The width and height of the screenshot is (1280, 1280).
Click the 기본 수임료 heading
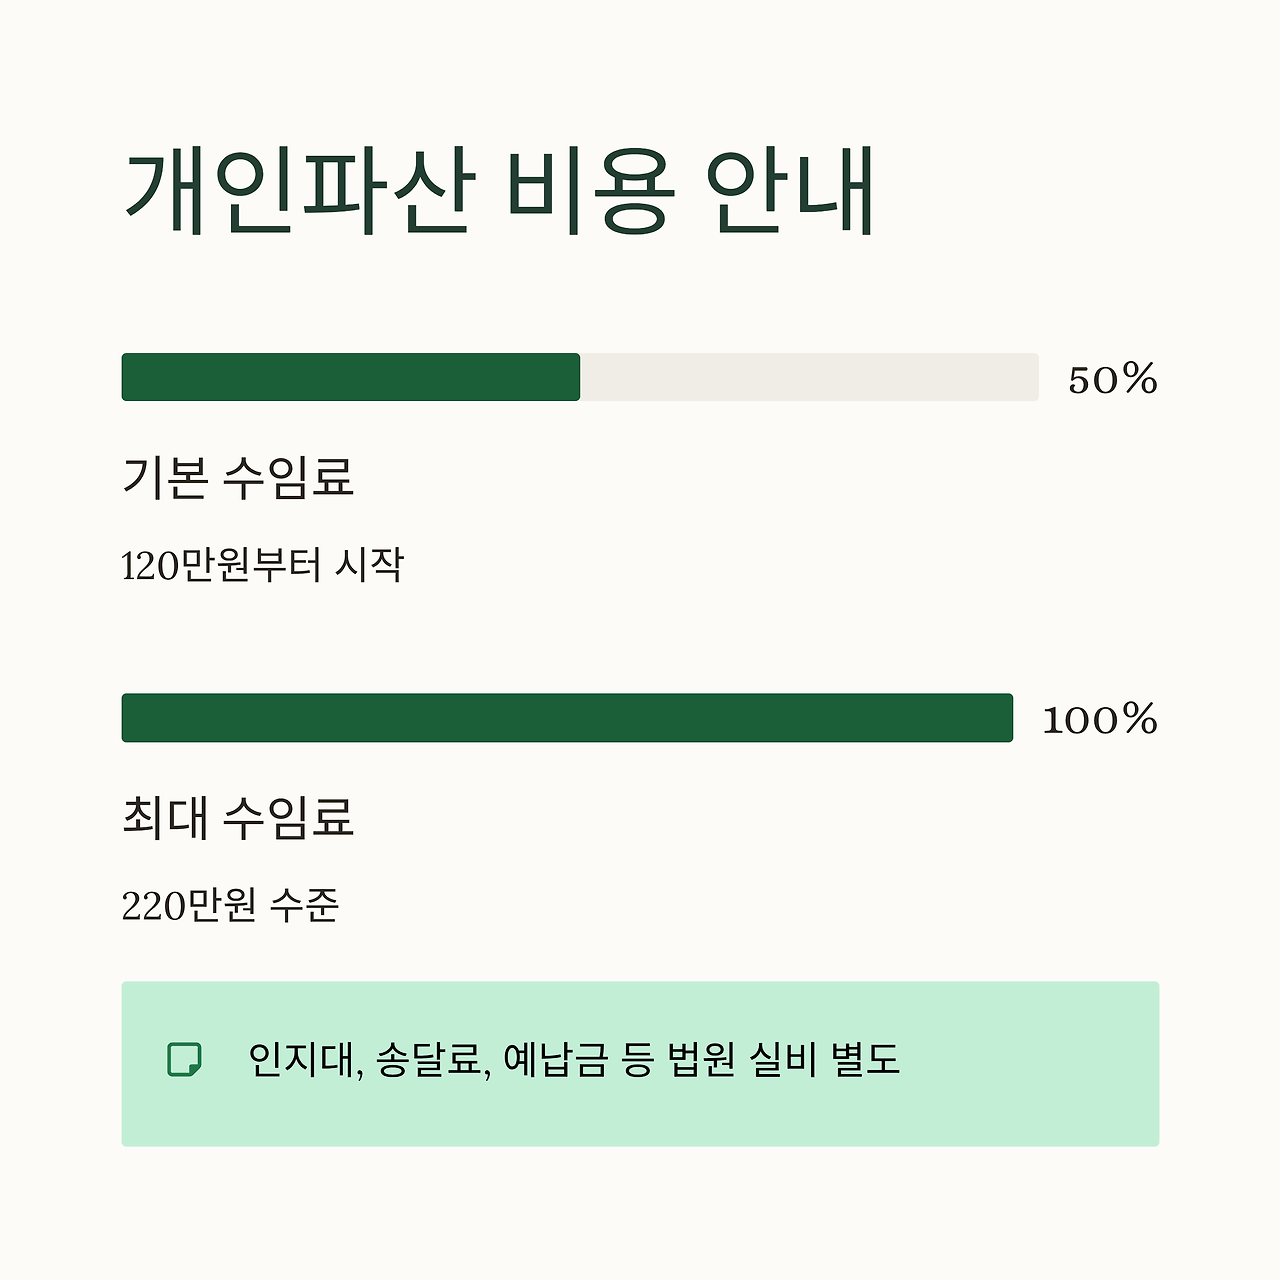tap(238, 476)
